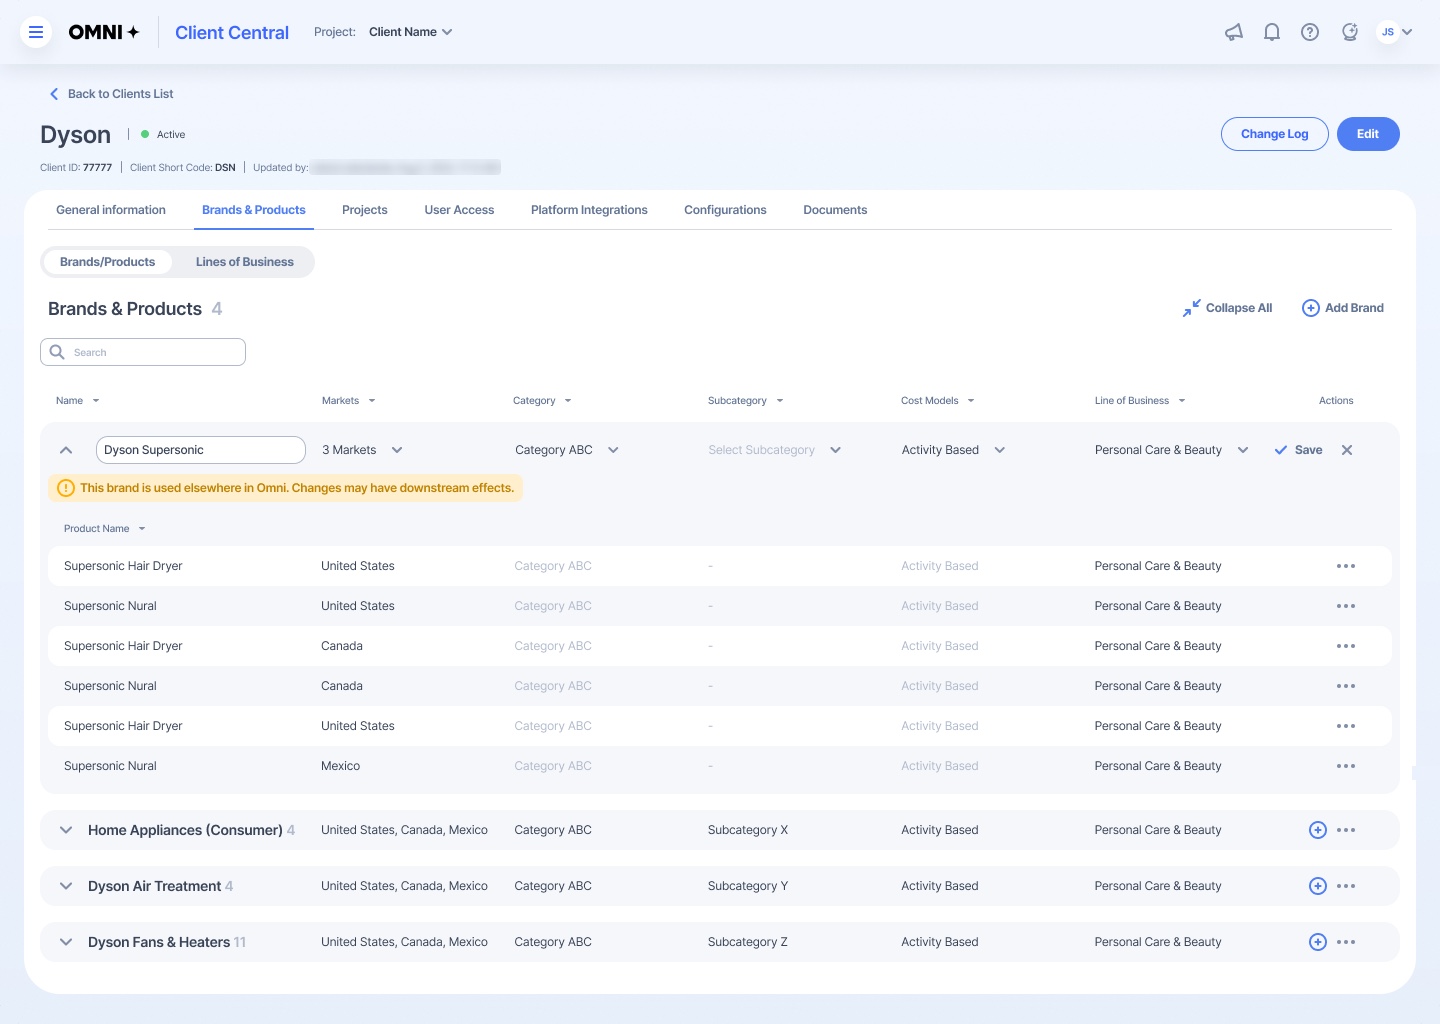Open the Select Subcategory dropdown
The image size is (1440, 1024).
(x=775, y=450)
